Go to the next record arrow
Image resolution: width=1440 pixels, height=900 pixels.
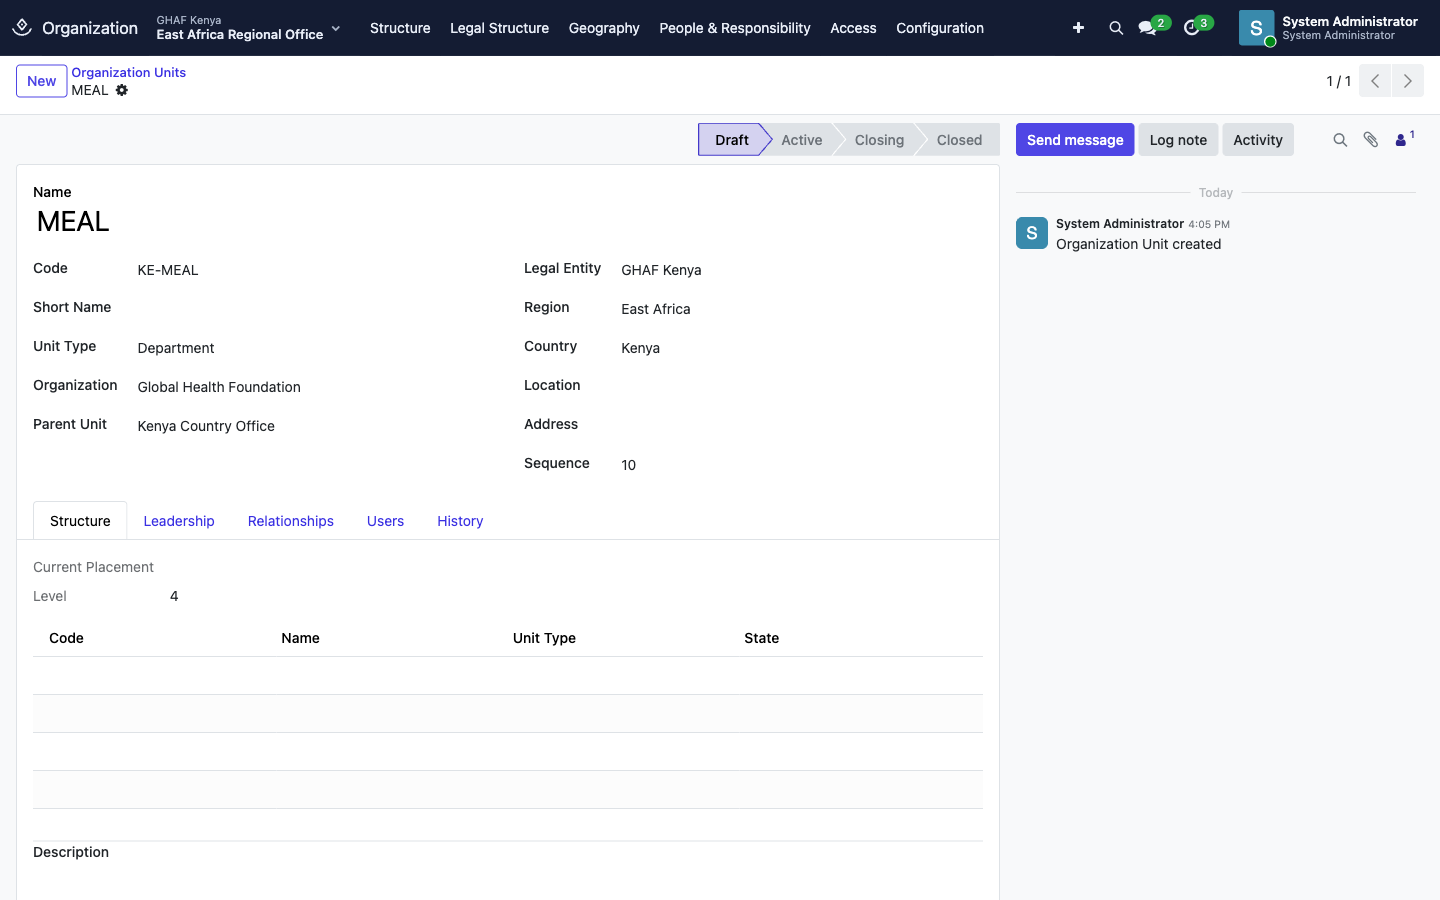click(x=1408, y=81)
